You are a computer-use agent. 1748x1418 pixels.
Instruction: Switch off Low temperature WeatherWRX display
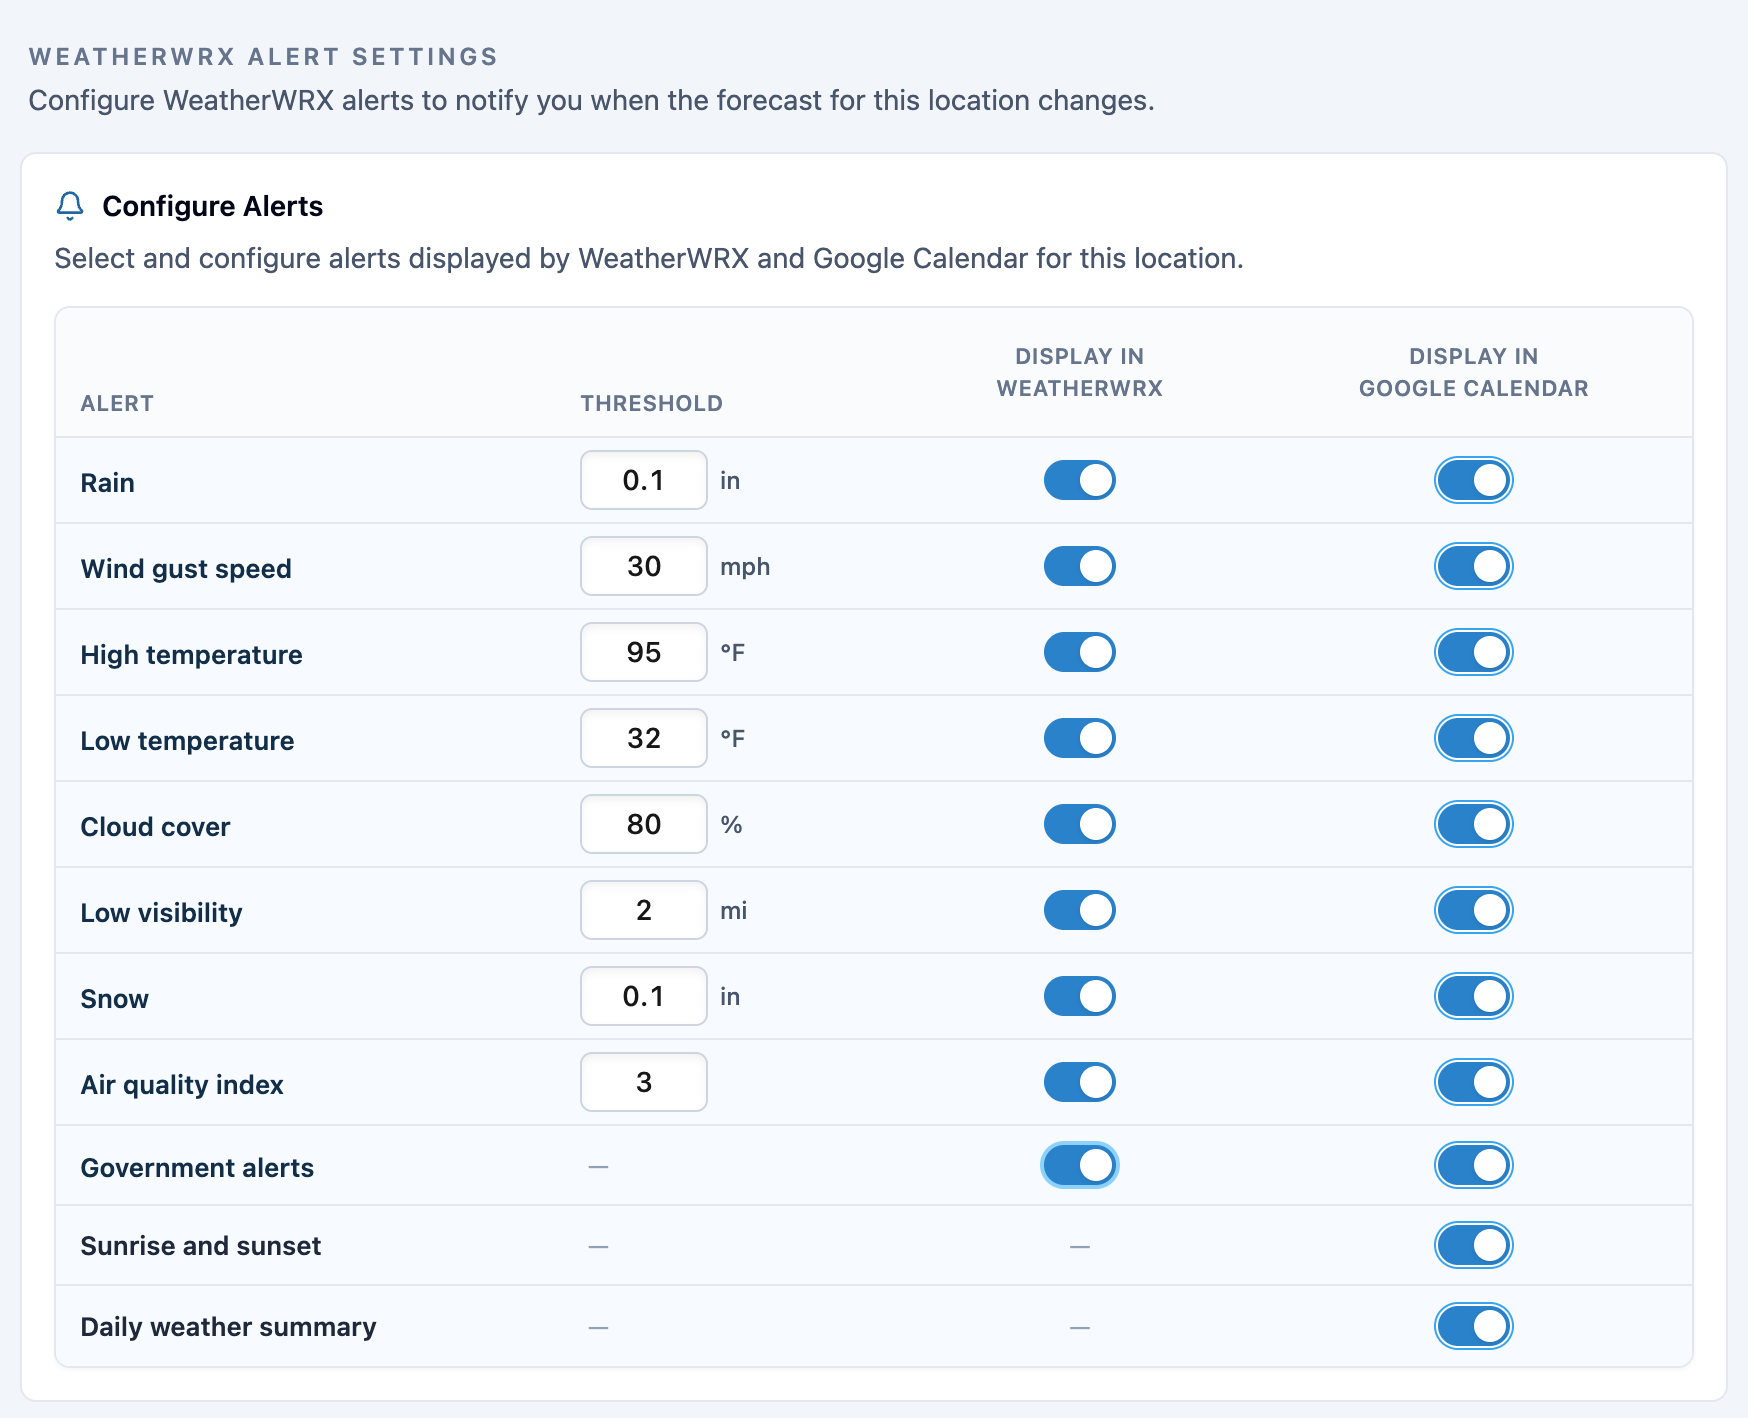point(1079,738)
